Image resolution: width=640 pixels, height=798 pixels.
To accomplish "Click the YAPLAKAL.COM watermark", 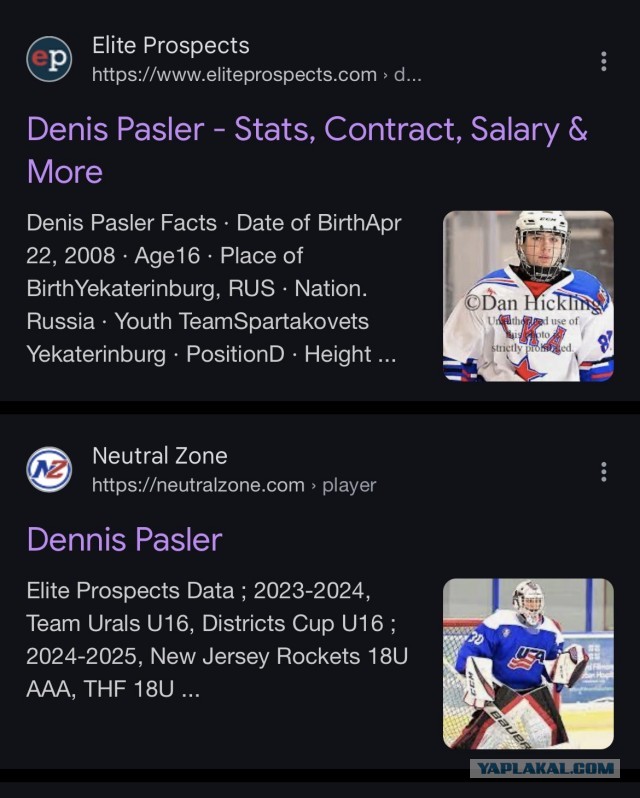I will pyautogui.click(x=545, y=768).
